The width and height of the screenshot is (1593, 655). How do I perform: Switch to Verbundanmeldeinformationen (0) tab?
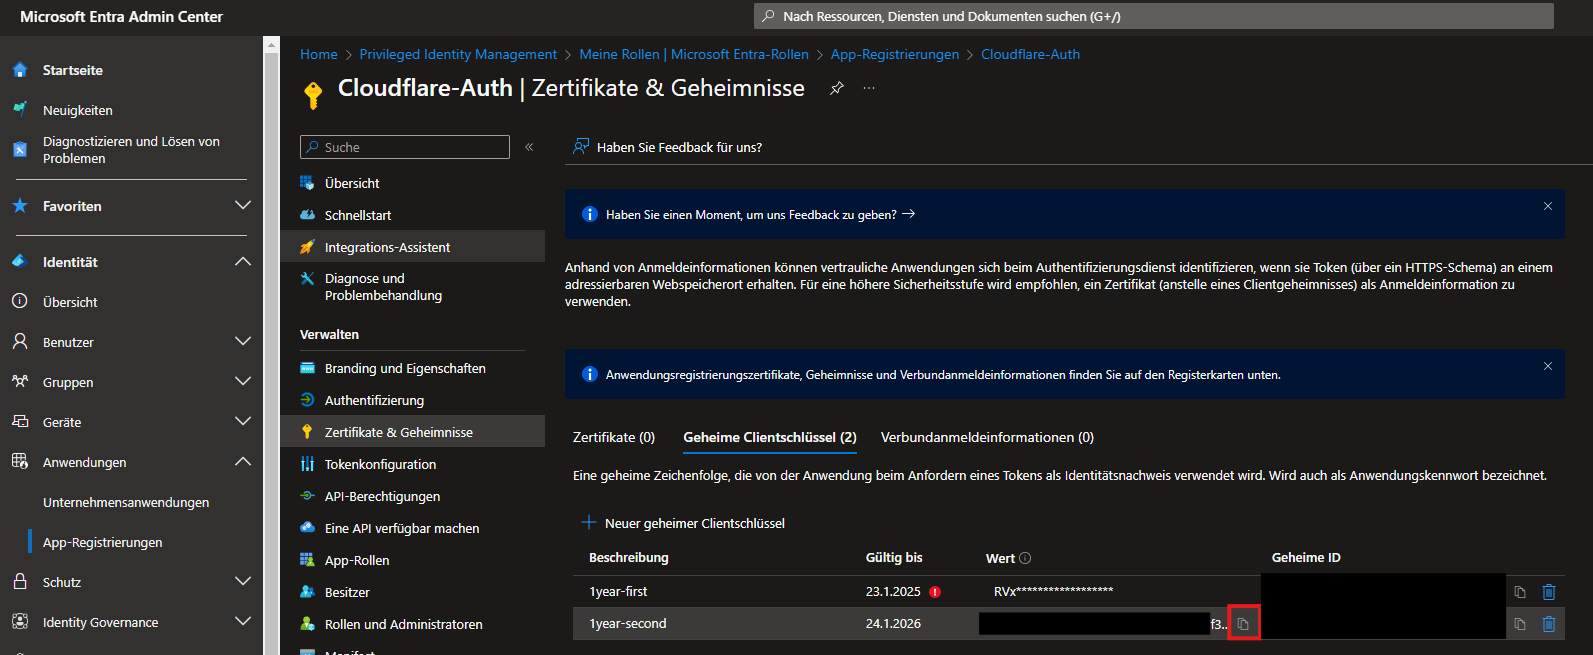[987, 437]
